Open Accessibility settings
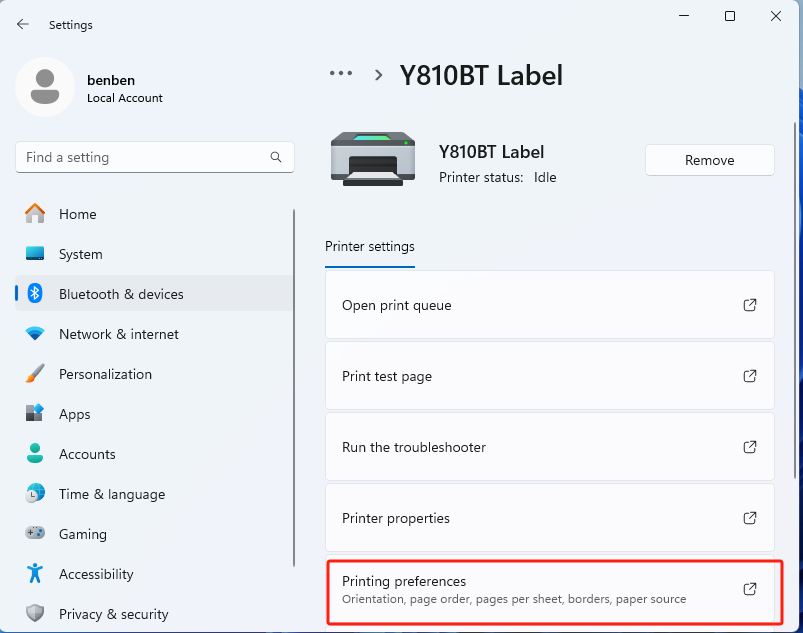The image size is (803, 633). 154,574
